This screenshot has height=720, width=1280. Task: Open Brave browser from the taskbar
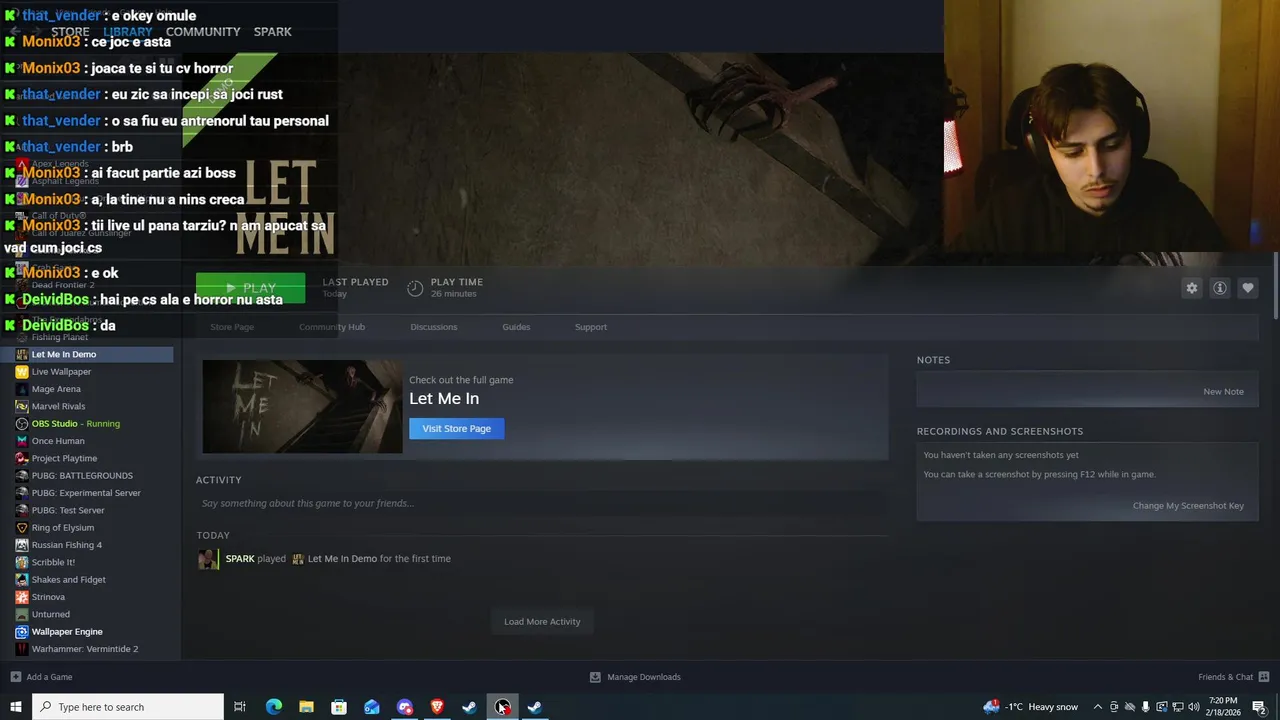[x=437, y=707]
